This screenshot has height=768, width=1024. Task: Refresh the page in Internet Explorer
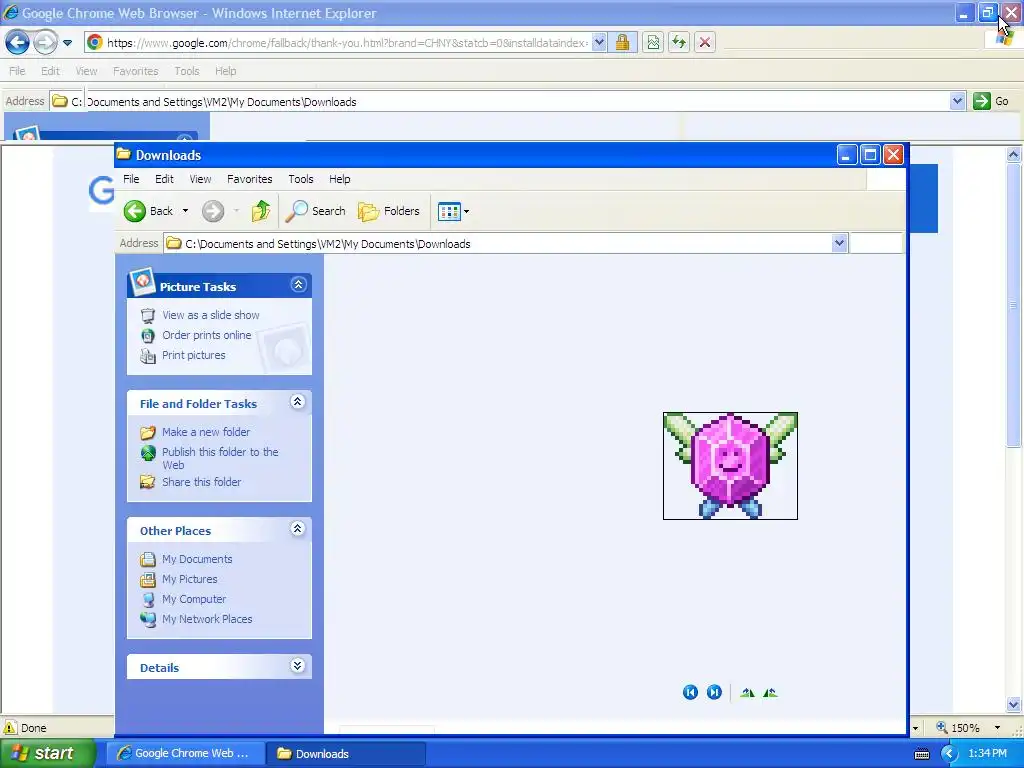[x=679, y=42]
